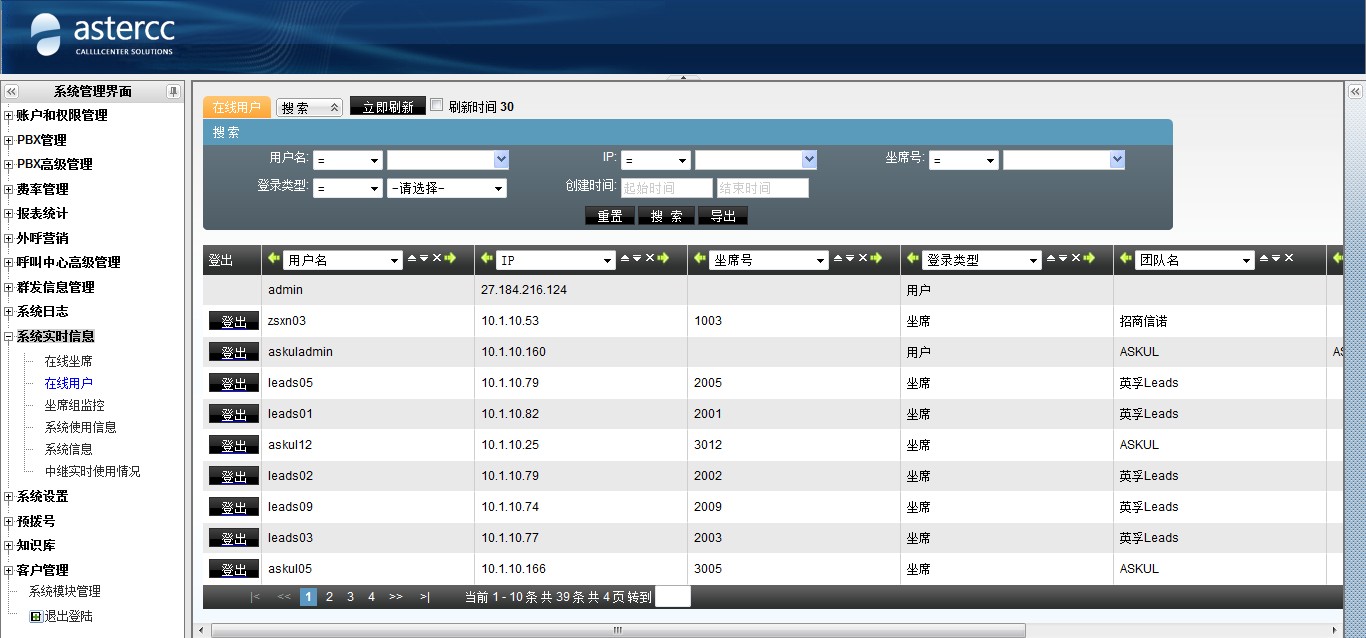The width and height of the screenshot is (1366, 638).
Task: Collapse the left navigation panel with the double-arrow icon
Action: coord(12,91)
